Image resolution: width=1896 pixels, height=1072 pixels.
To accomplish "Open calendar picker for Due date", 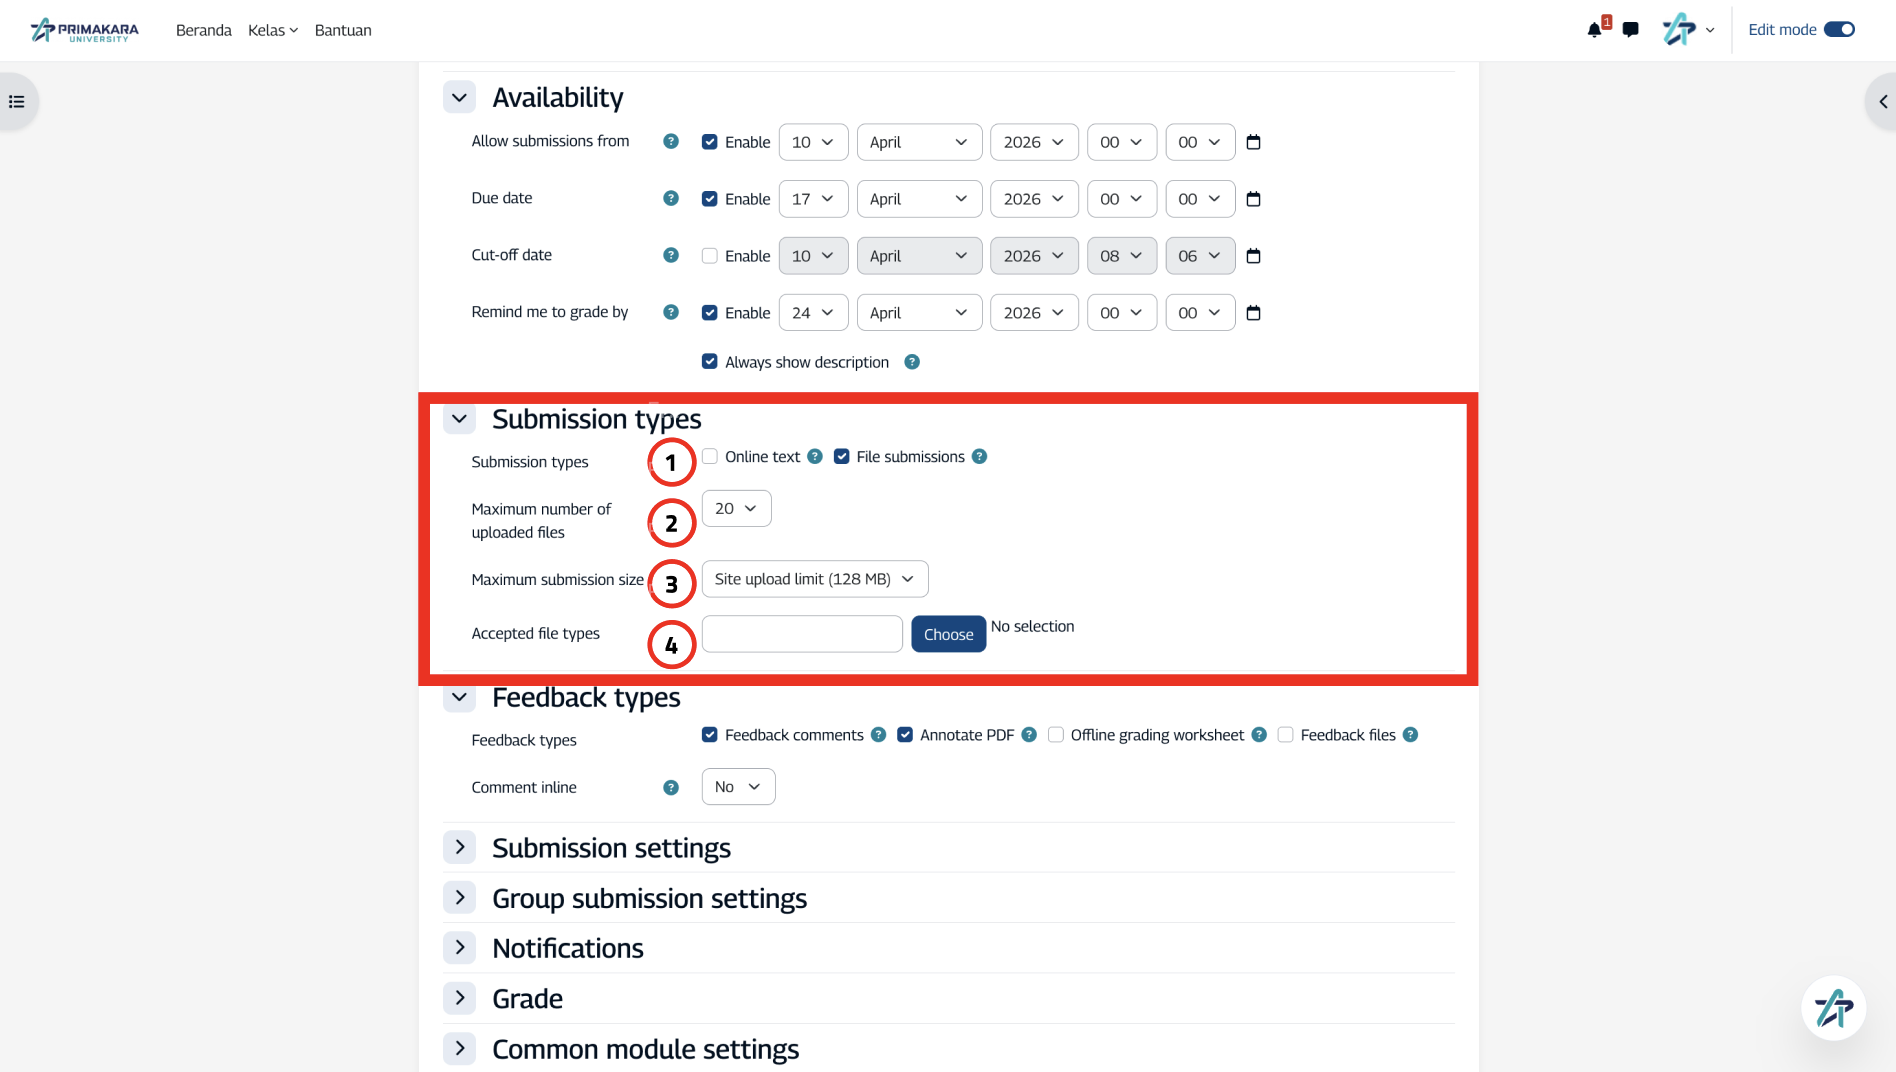I will click(1253, 199).
